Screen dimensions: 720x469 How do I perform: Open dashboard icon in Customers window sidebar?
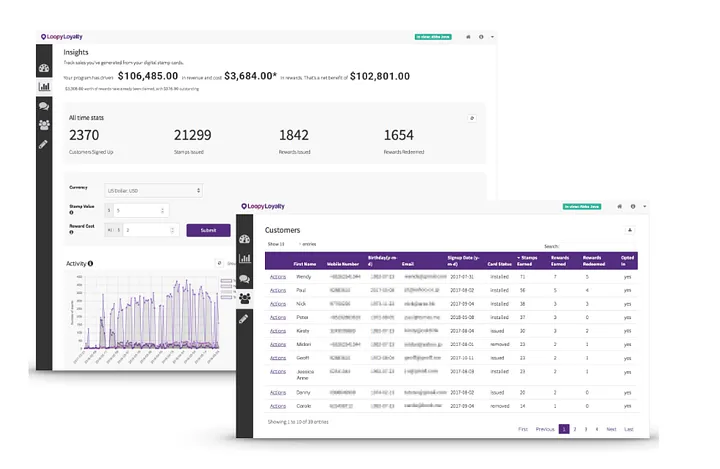click(x=245, y=239)
